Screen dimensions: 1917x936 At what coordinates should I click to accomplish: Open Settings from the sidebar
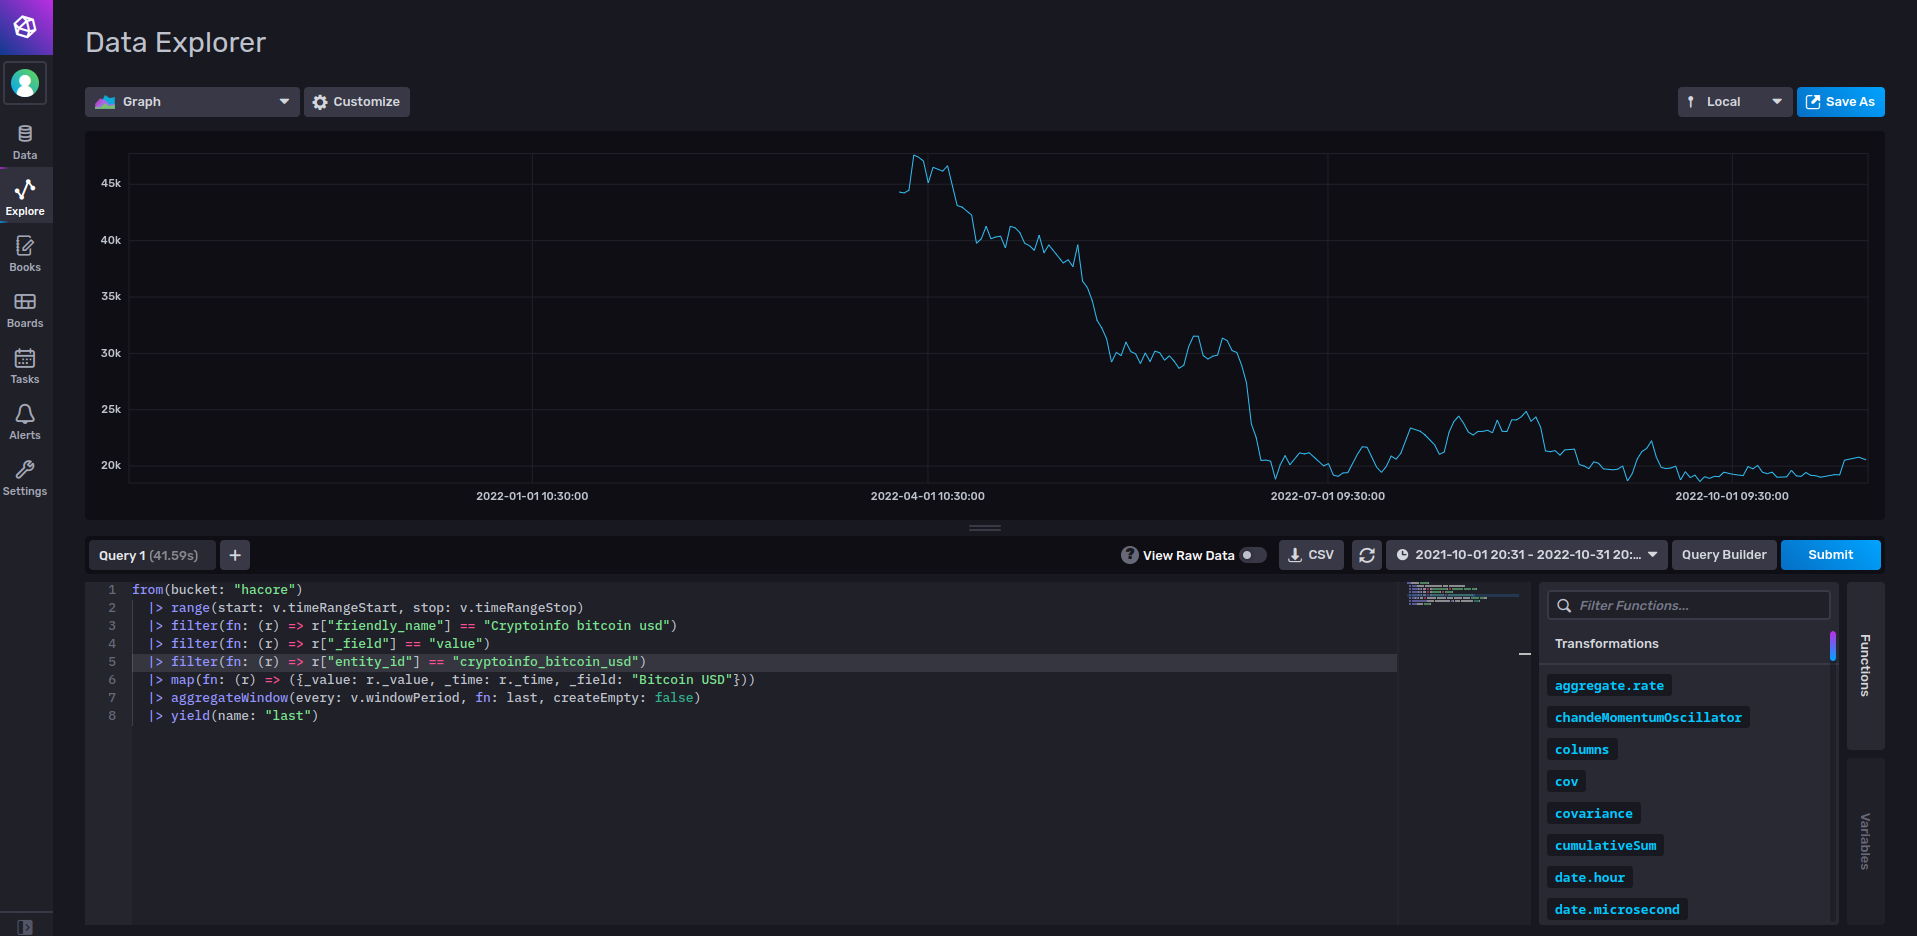click(x=25, y=477)
